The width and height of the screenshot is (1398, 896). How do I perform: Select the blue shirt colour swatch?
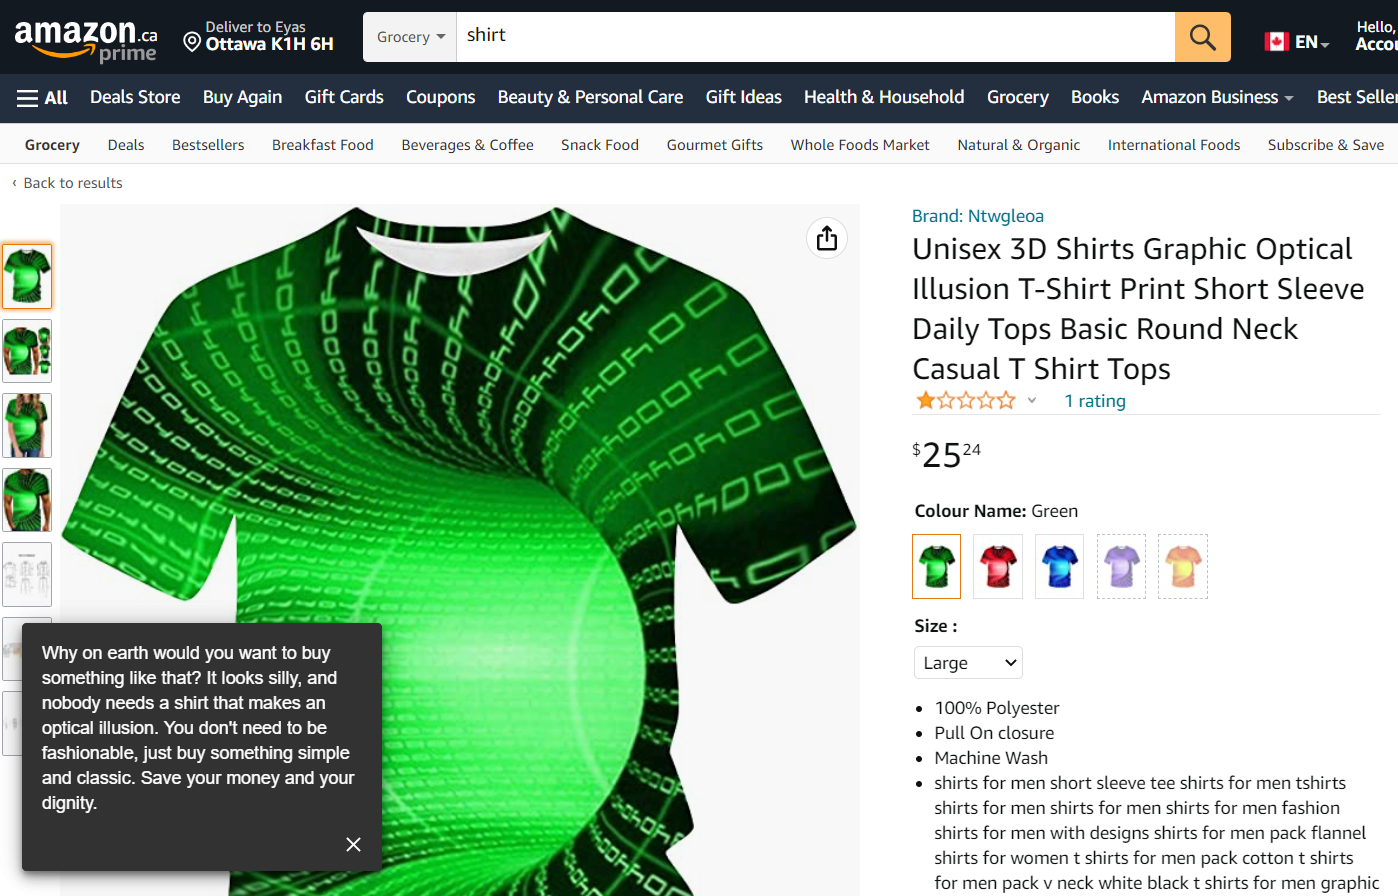point(1059,566)
